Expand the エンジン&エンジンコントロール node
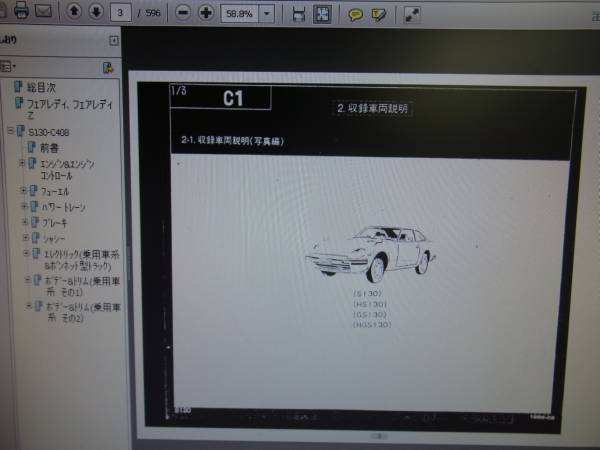This screenshot has height=450, width=600. [x=22, y=163]
